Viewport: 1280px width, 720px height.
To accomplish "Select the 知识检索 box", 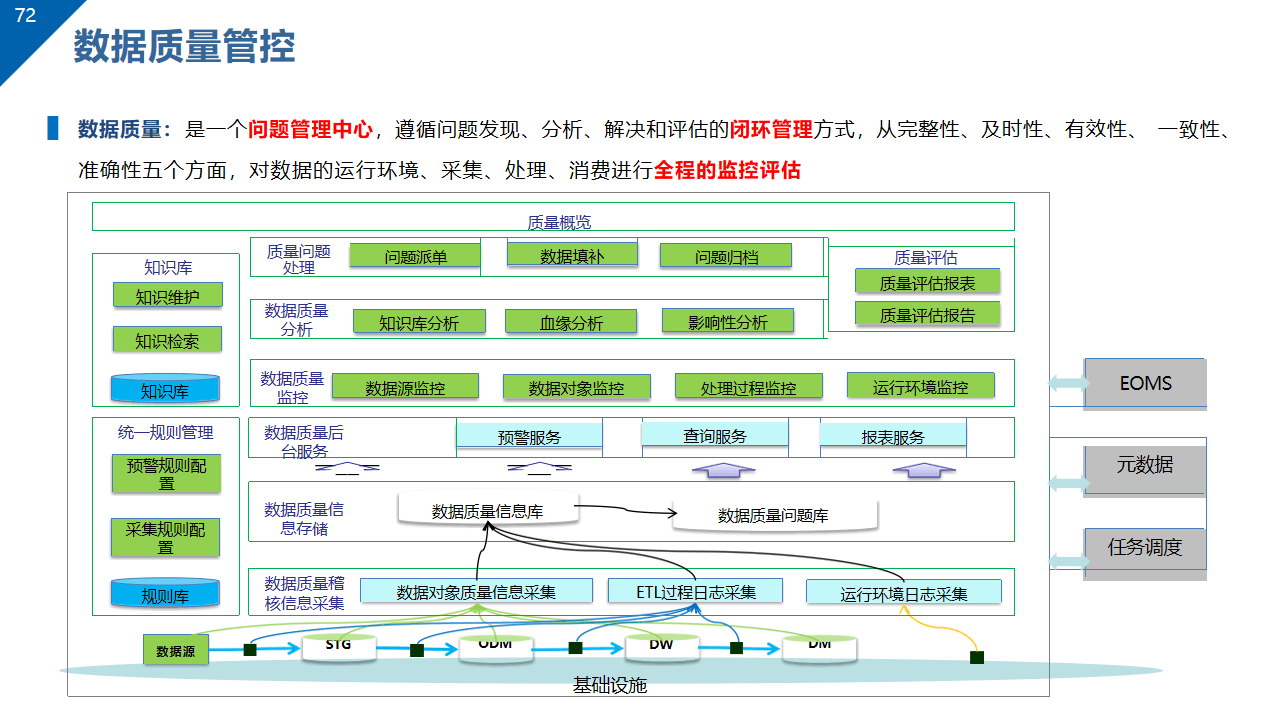I will (167, 340).
